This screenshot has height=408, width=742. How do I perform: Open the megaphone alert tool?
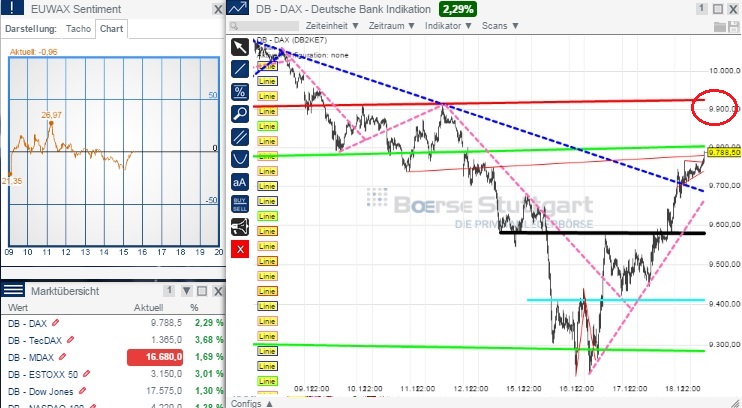click(240, 227)
